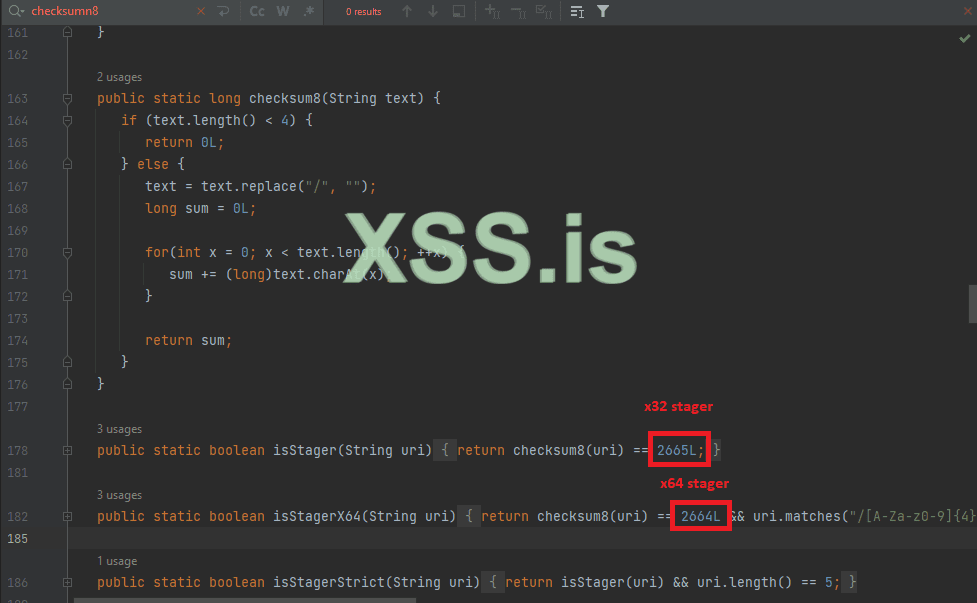Toggle Regex (.*) search option

tap(308, 11)
